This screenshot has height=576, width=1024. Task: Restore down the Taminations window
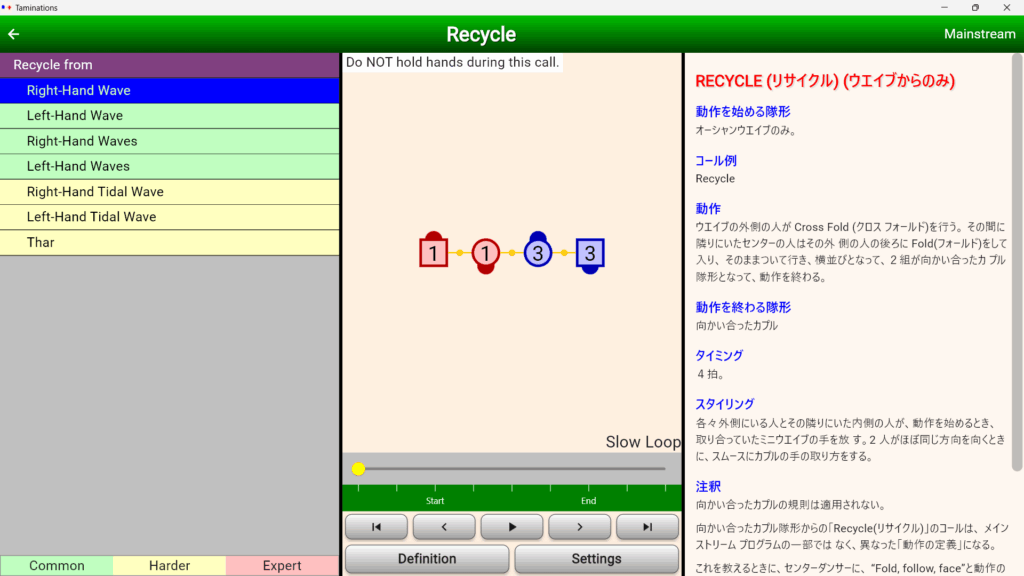point(975,7)
